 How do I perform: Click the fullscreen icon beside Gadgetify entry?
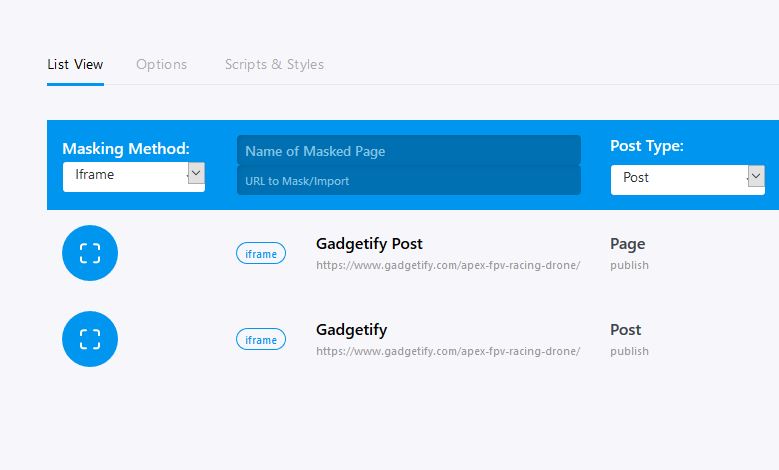click(x=90, y=339)
